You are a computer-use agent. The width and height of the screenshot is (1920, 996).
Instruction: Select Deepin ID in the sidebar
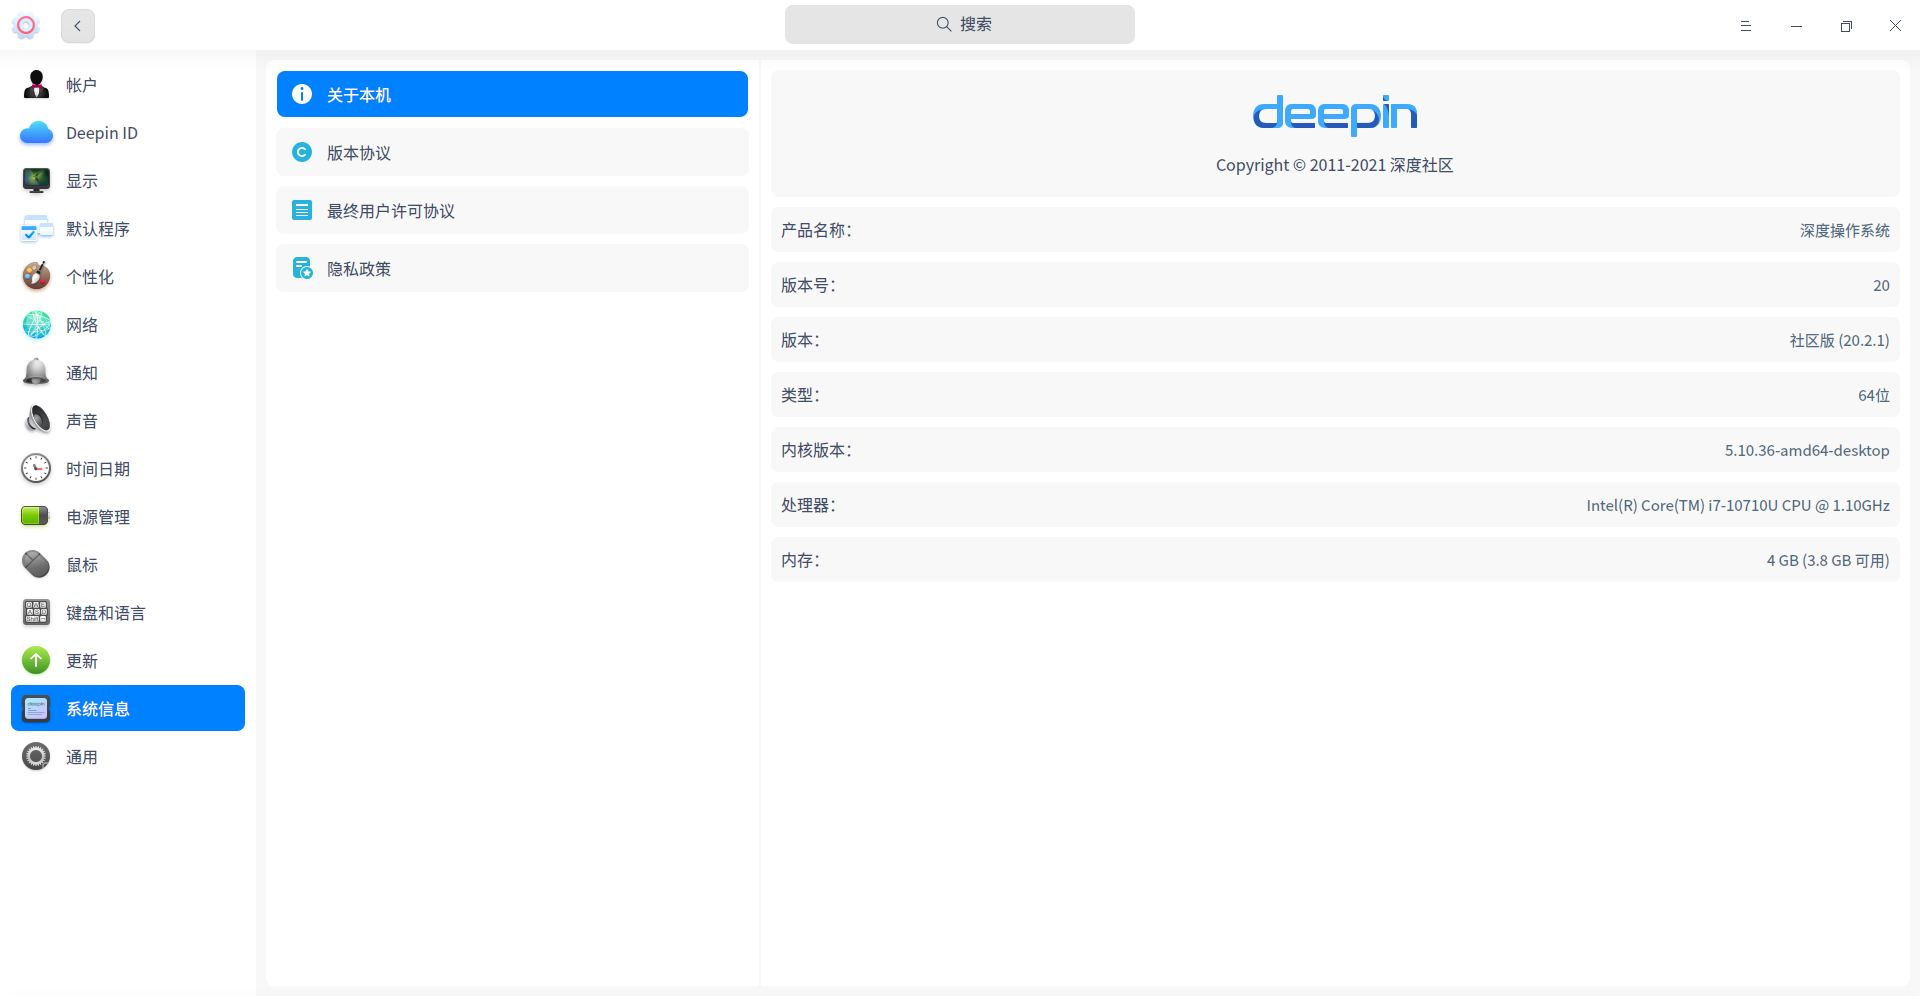102,133
